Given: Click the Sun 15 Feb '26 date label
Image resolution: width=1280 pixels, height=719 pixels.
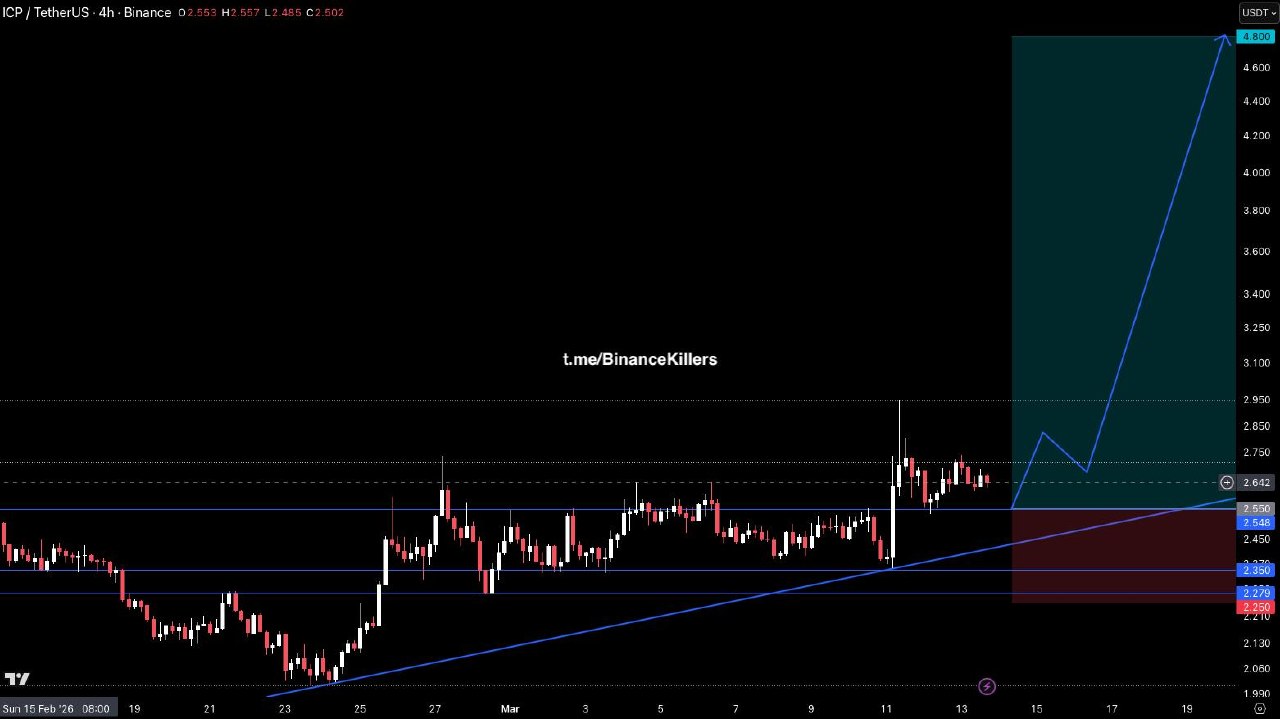Looking at the screenshot, I should tap(56, 709).
